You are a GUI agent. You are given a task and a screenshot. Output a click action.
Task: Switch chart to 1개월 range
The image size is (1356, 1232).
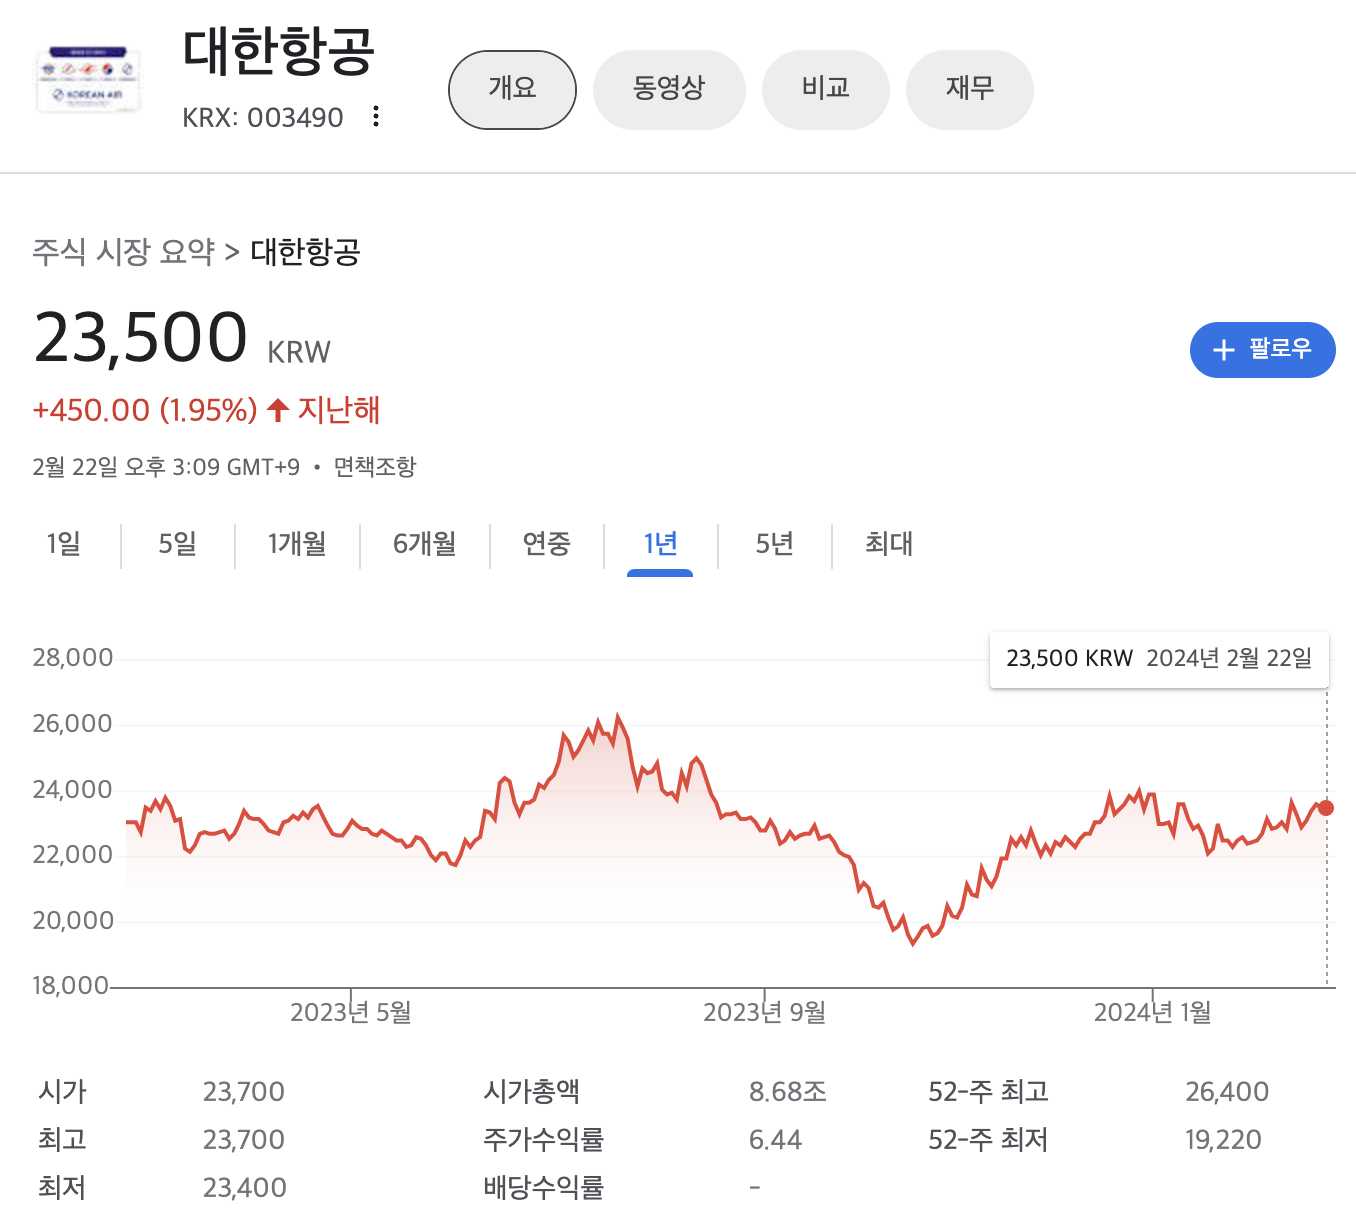pyautogui.click(x=297, y=544)
